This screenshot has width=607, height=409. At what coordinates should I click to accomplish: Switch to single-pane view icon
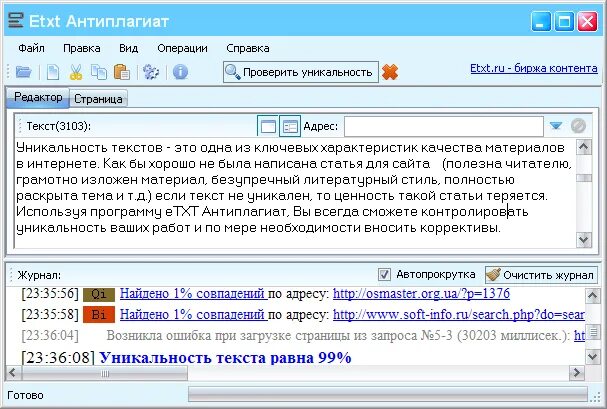coord(268,126)
